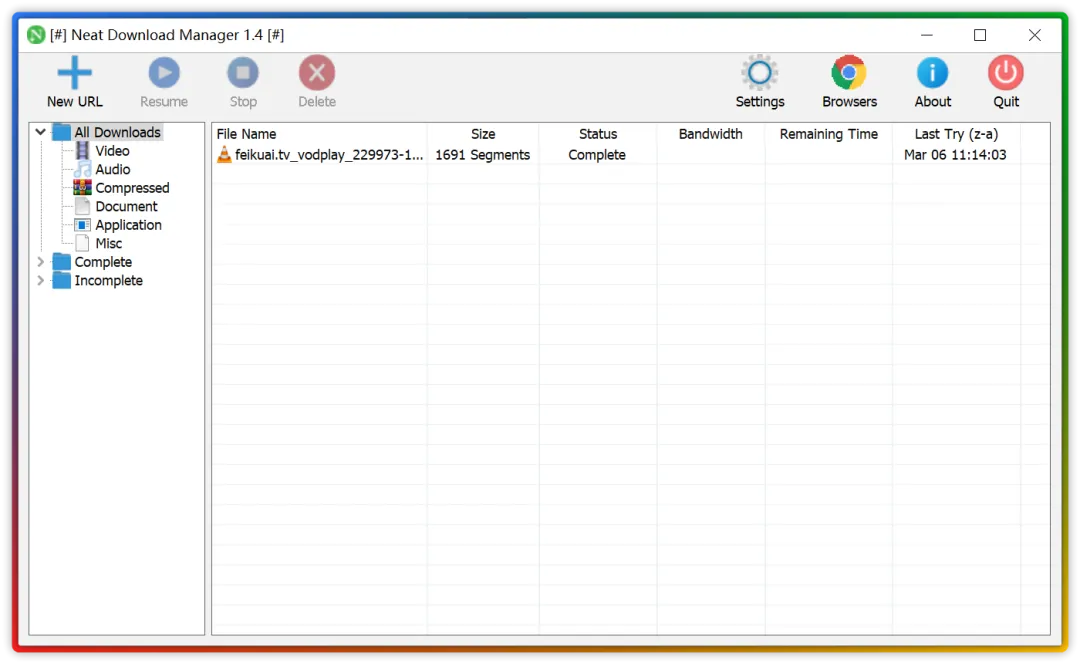Click the Neat Download Manager title icon
Viewport: 1080px width, 664px height.
36,34
